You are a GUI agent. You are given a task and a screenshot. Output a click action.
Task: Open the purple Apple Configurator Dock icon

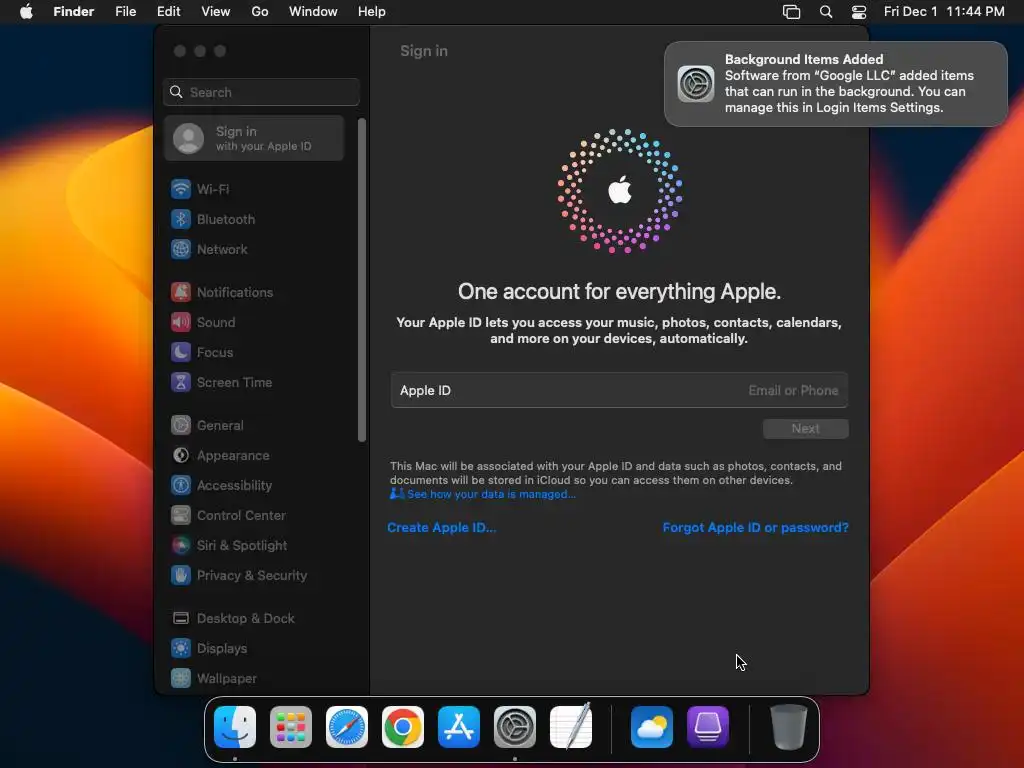click(708, 727)
